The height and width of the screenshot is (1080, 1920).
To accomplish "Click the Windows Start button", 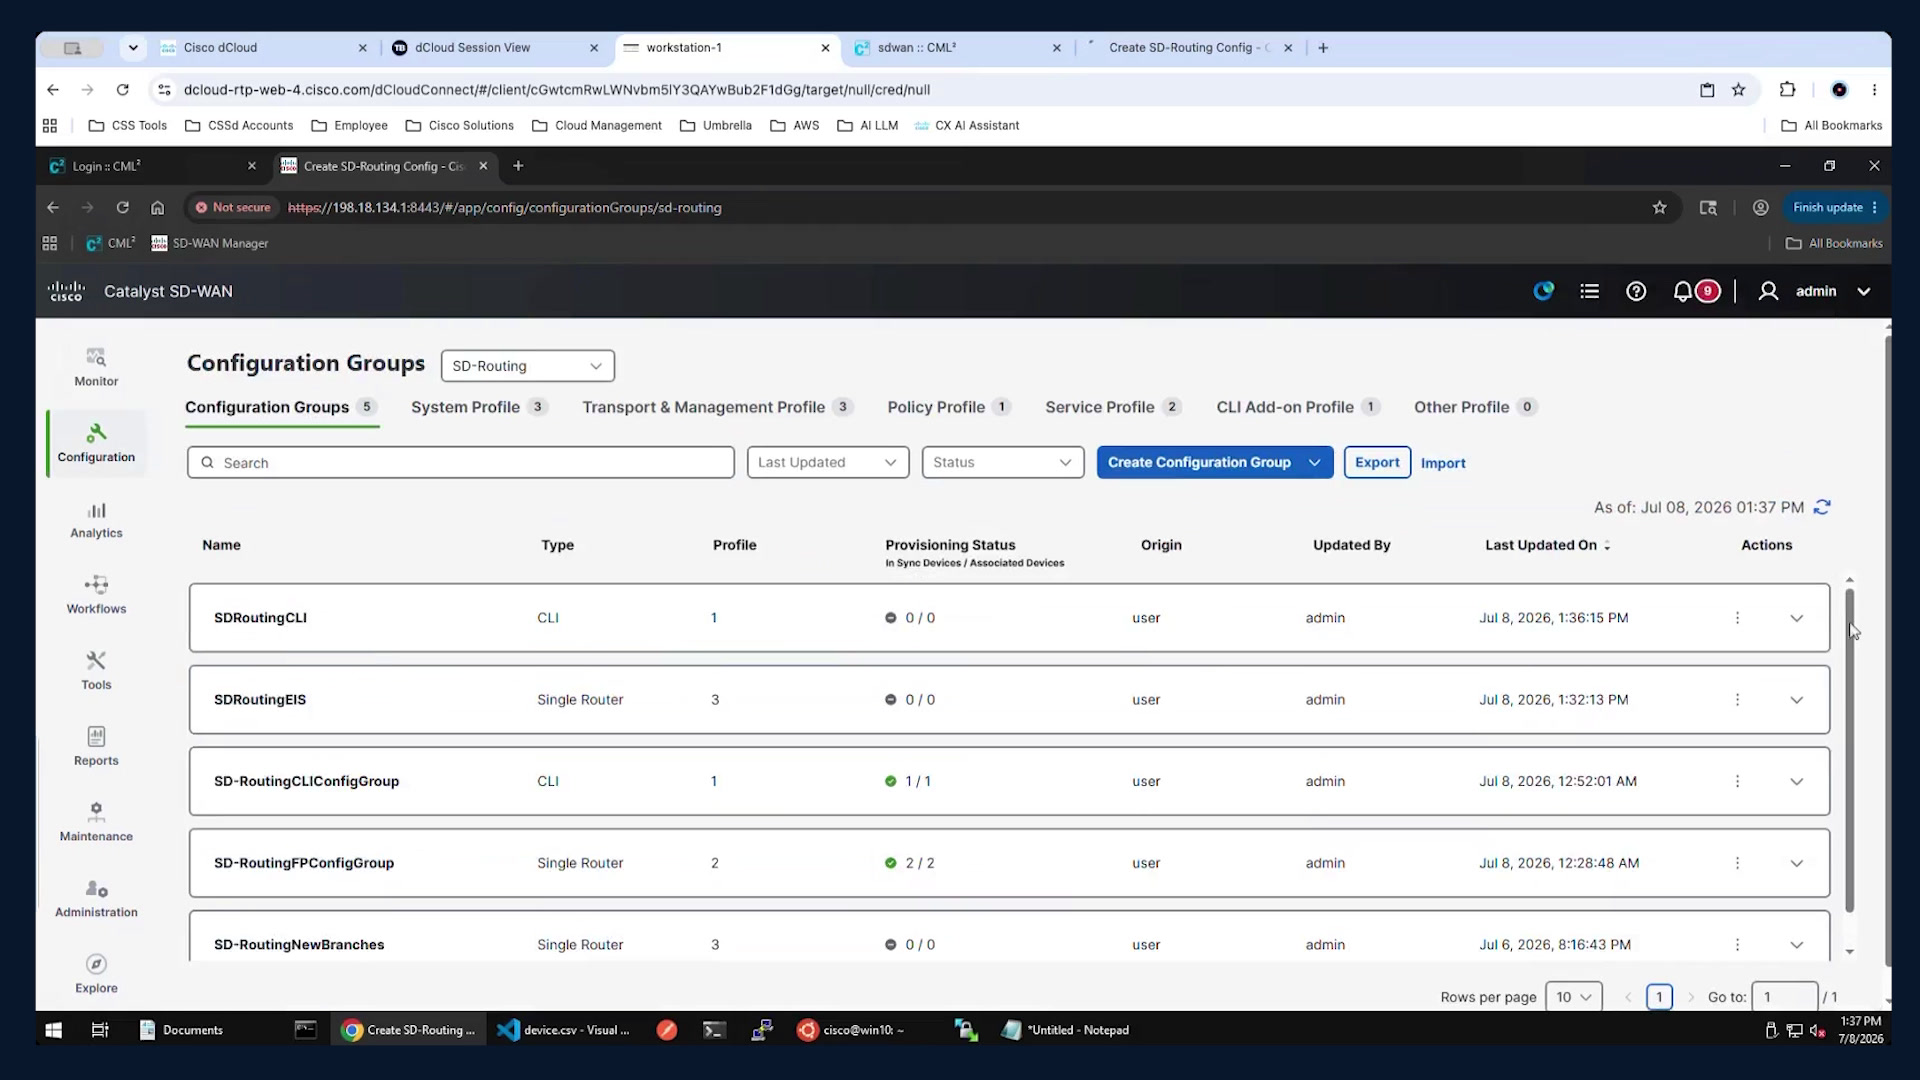I will click(x=54, y=1030).
